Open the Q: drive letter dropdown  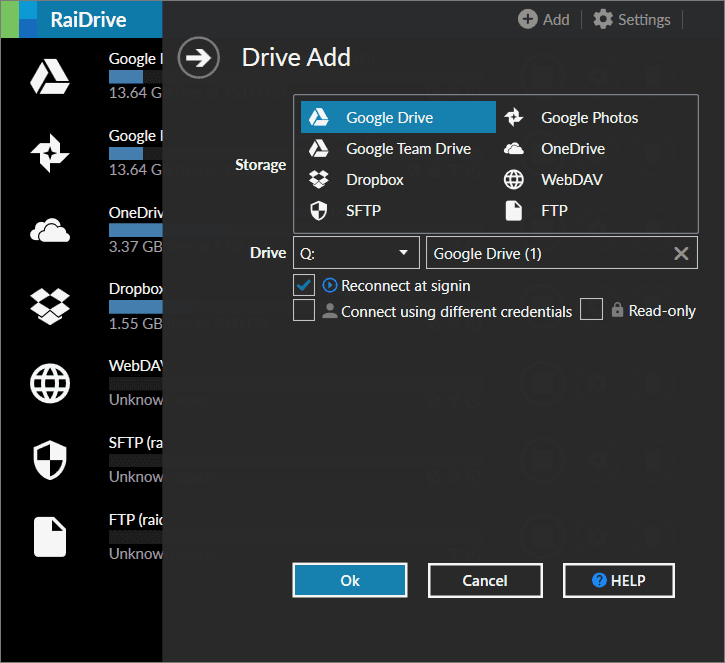[x=356, y=253]
